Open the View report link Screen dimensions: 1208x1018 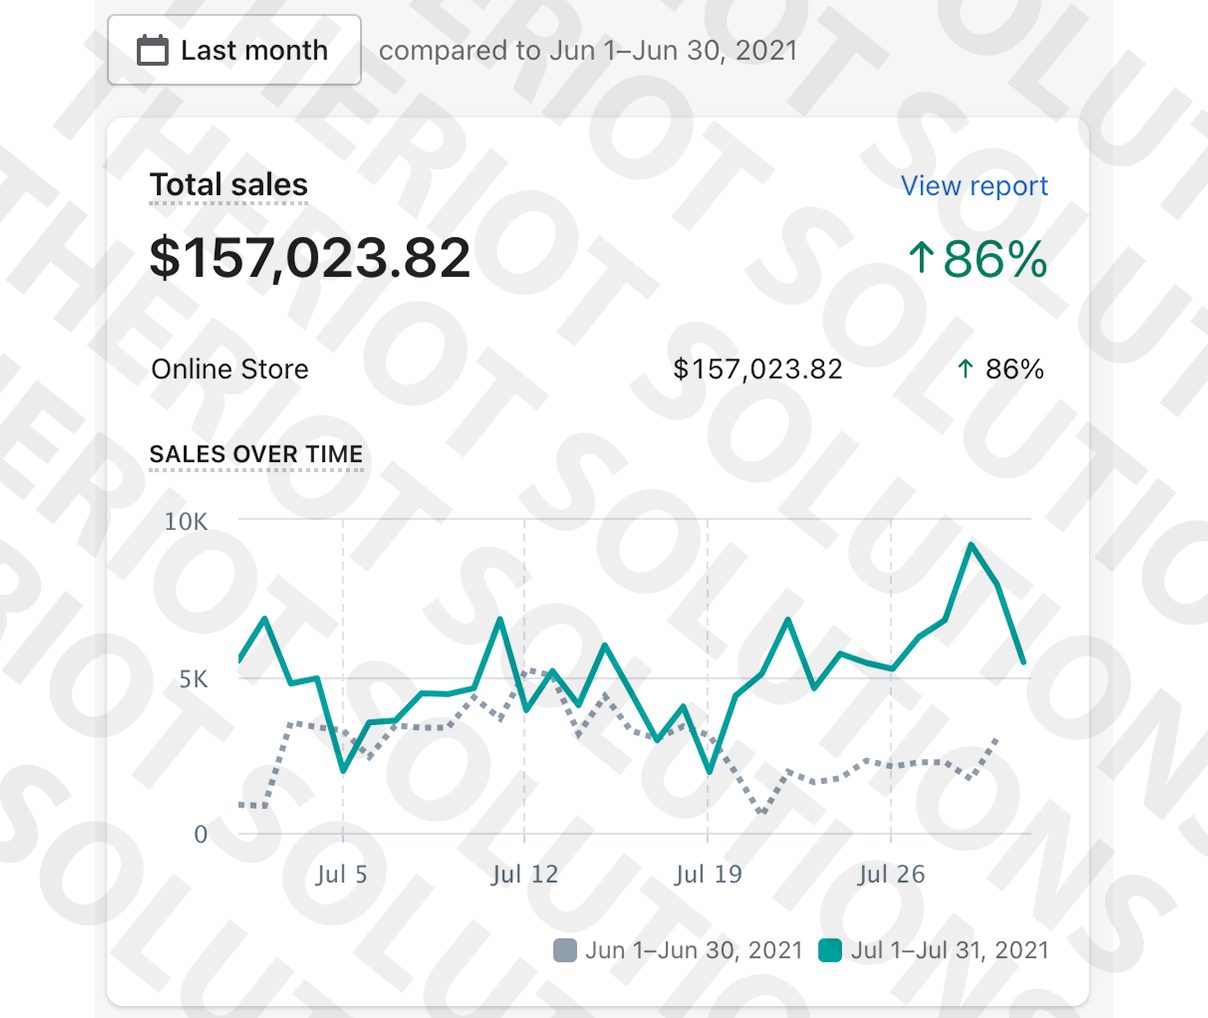974,186
